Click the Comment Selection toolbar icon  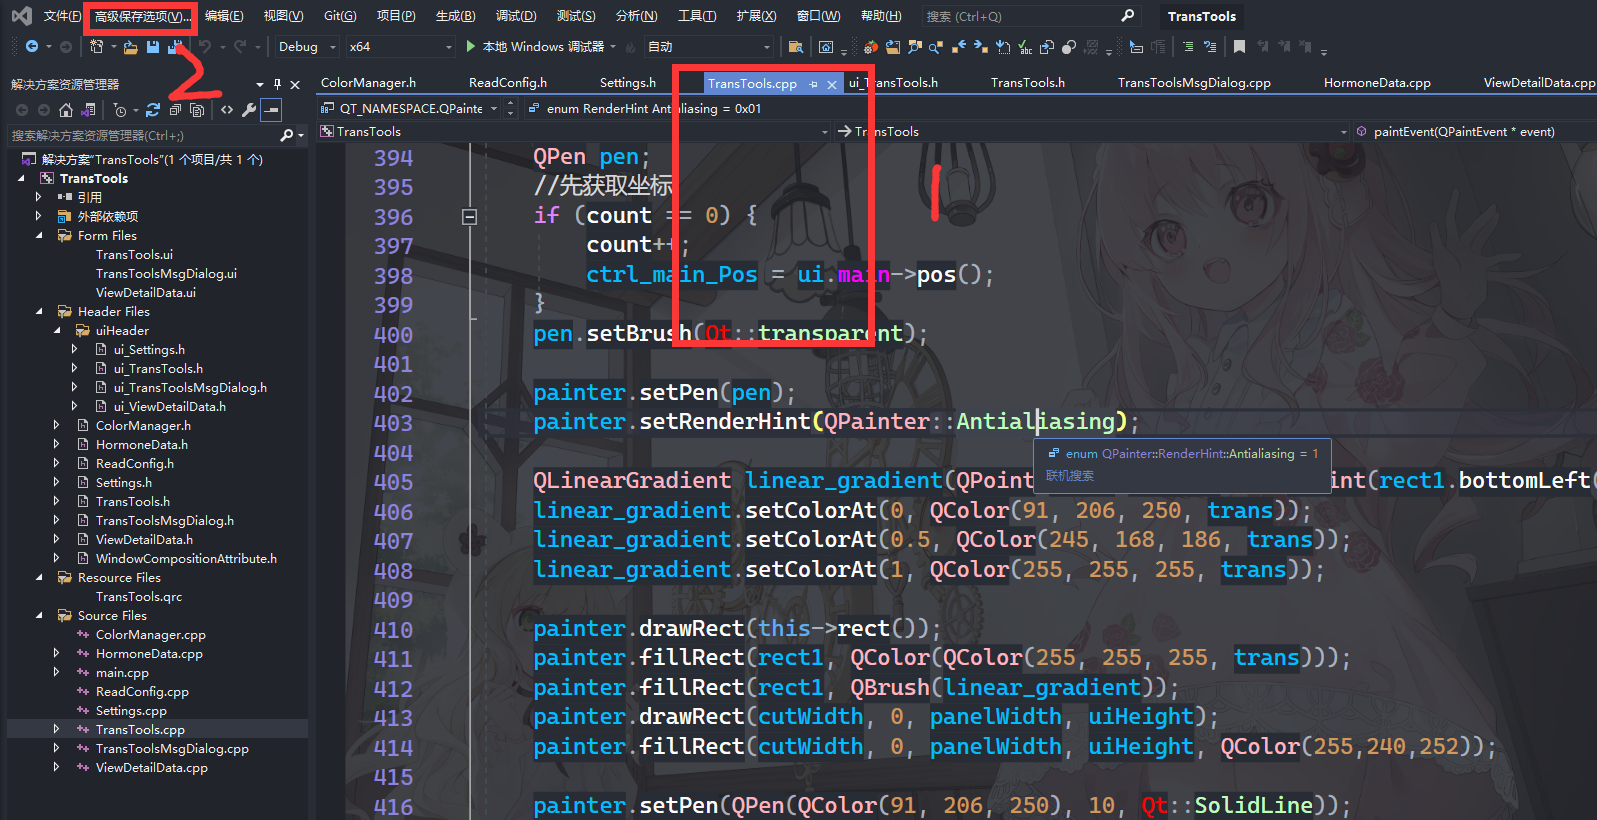[x=1188, y=46]
